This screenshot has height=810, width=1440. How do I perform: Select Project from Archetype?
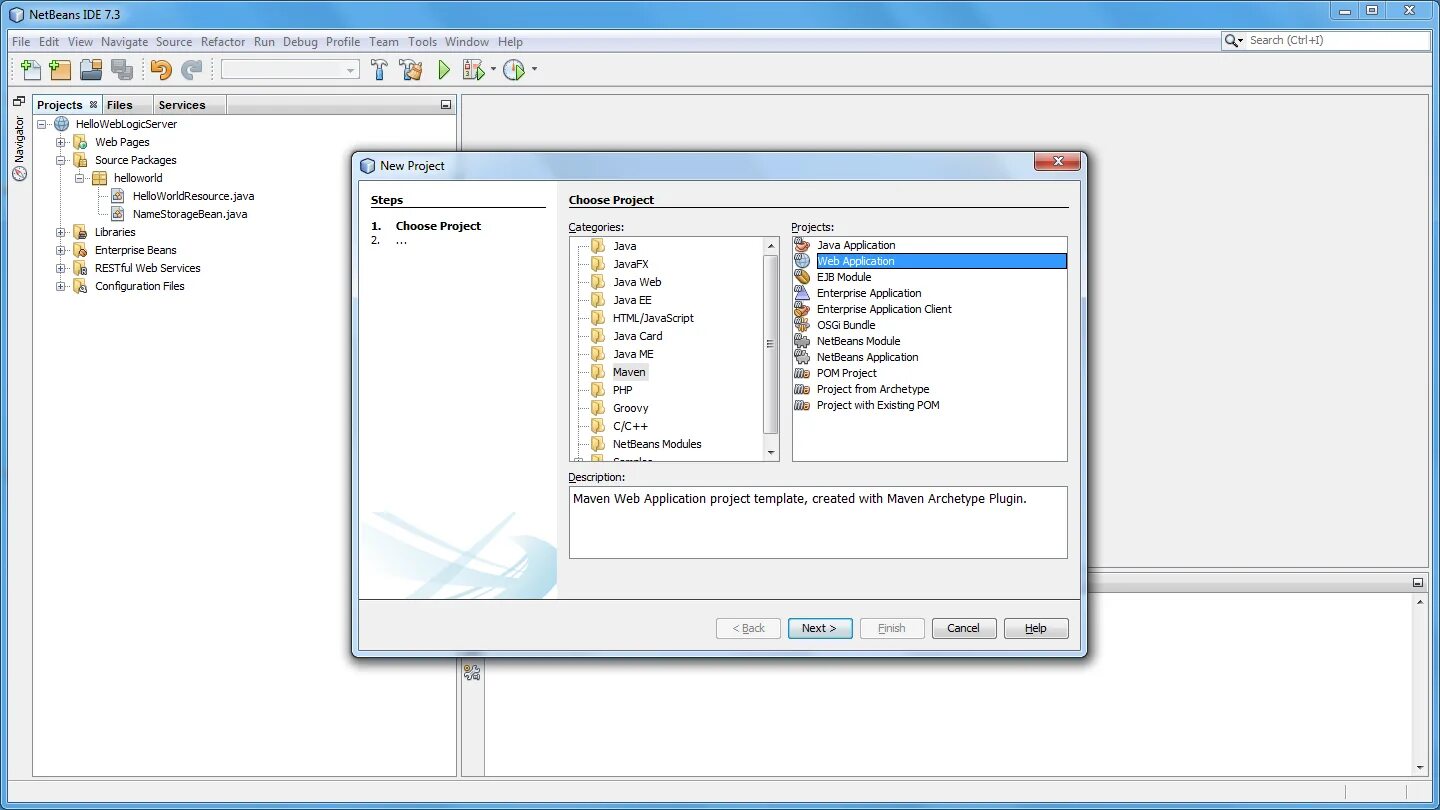pos(873,389)
